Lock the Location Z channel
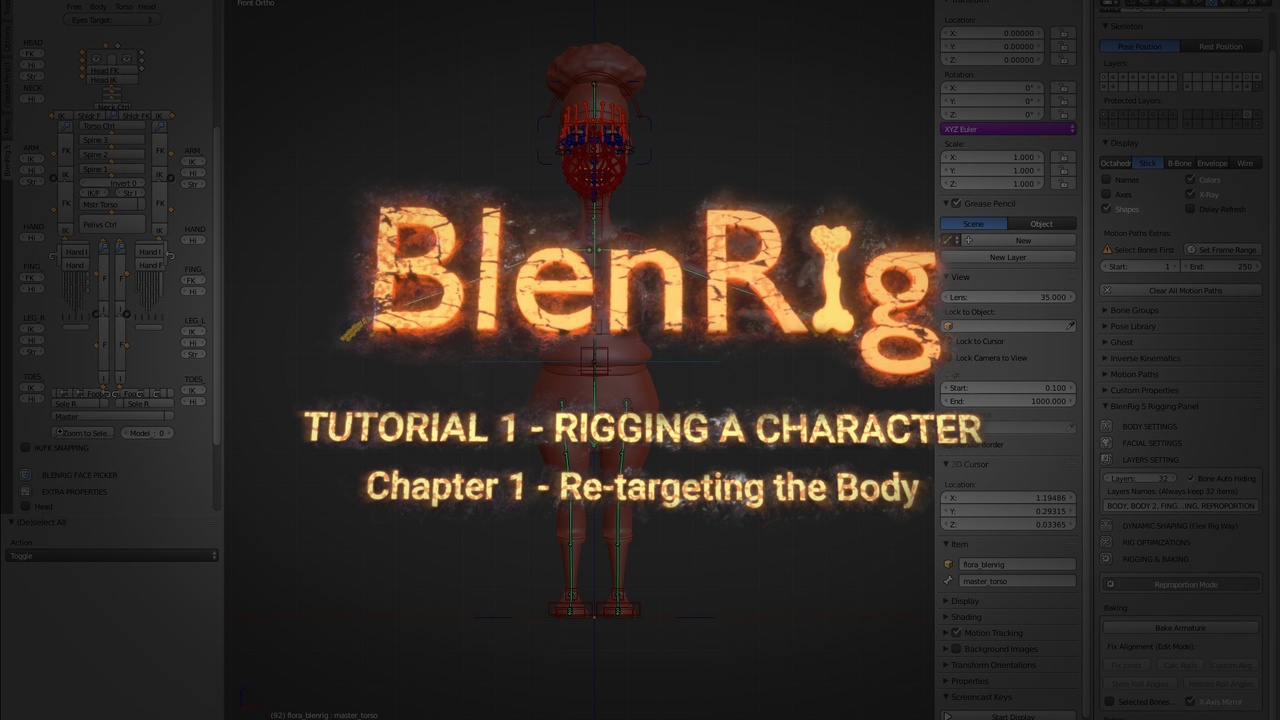 [x=1064, y=60]
